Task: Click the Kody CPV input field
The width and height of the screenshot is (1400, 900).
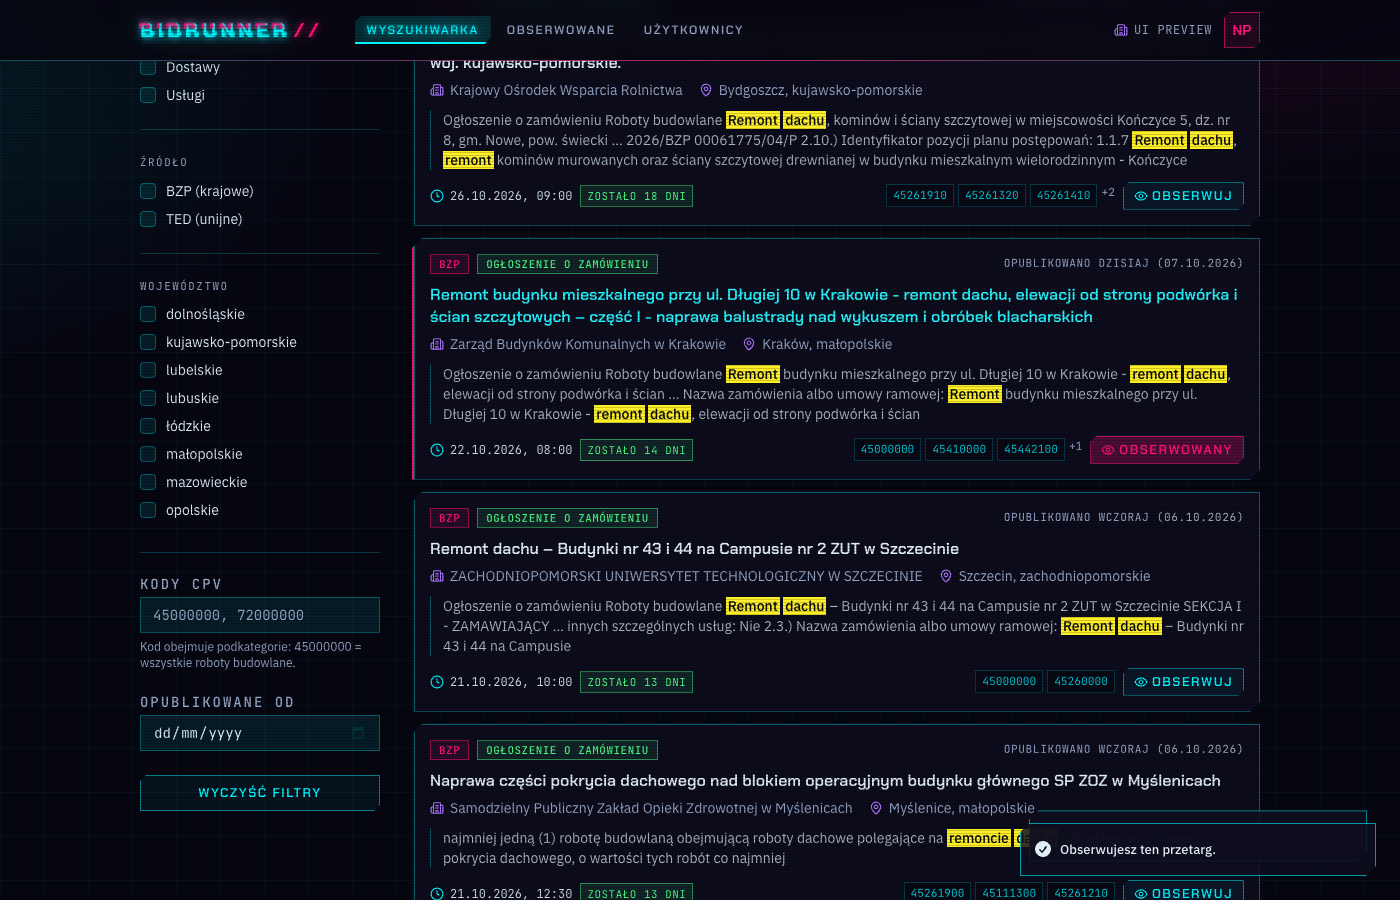Action: pyautogui.click(x=260, y=615)
